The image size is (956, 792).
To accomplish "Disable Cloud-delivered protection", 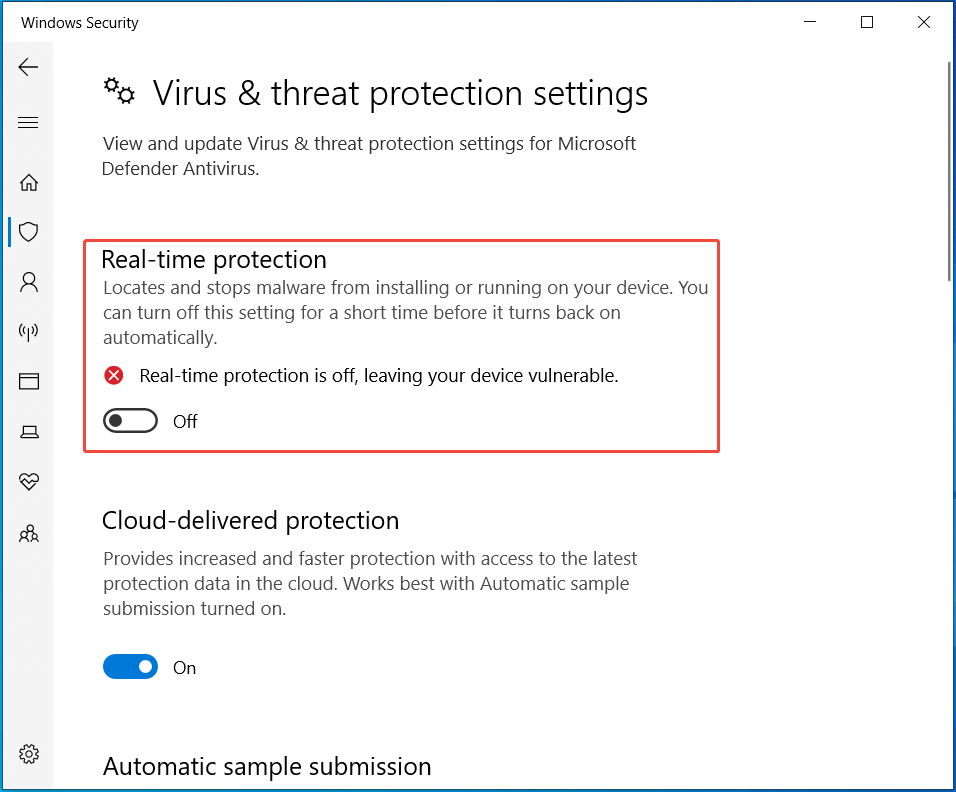I will (x=130, y=666).
